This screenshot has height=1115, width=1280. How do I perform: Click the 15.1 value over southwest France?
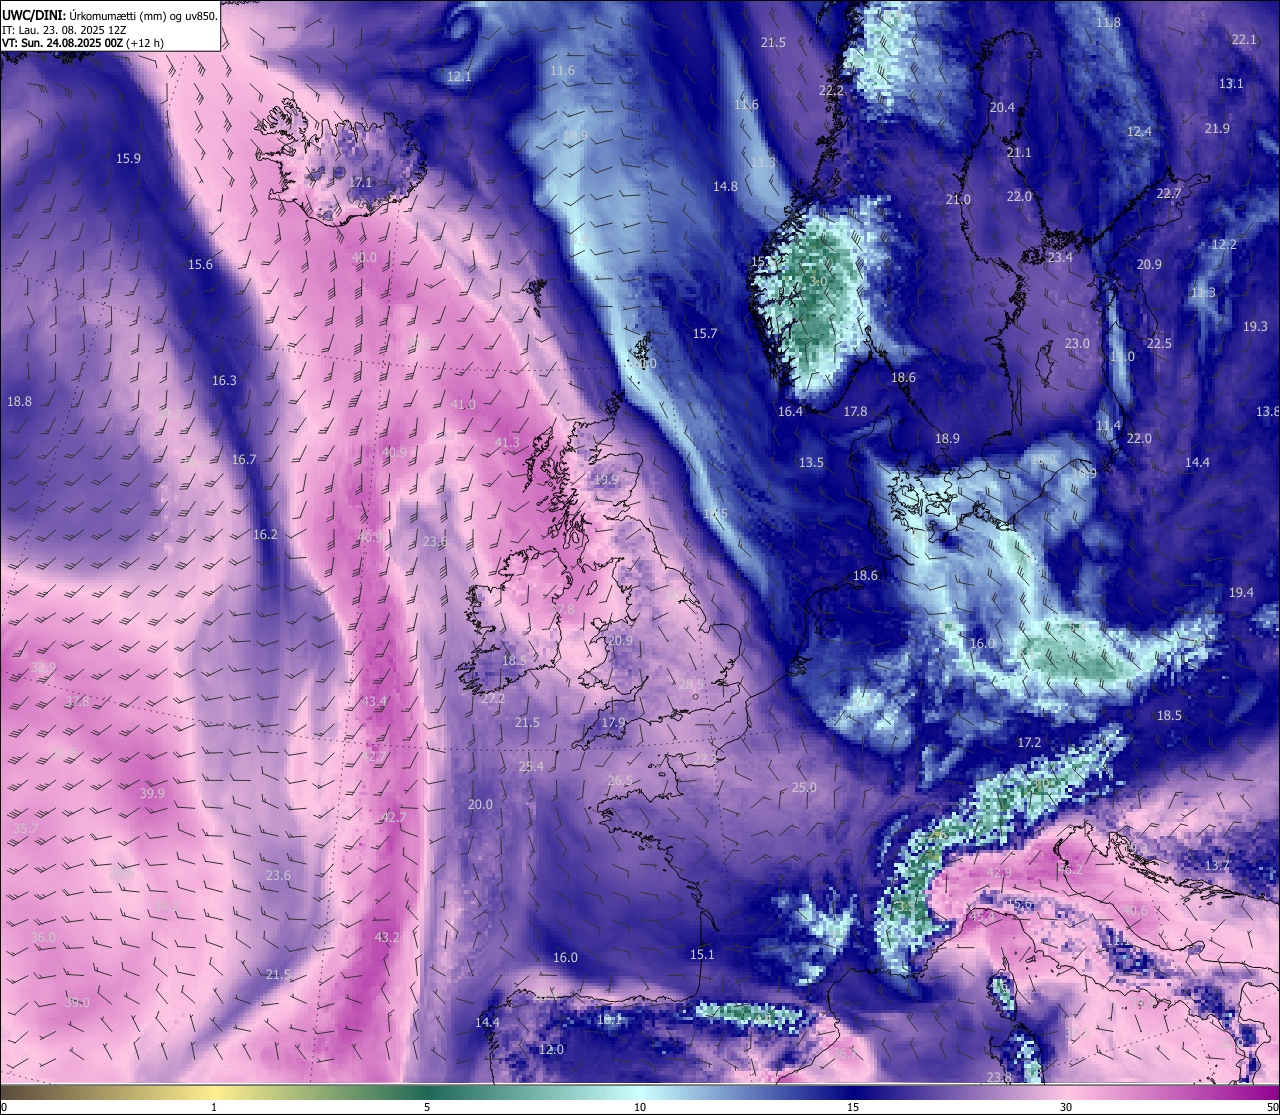[x=702, y=954]
